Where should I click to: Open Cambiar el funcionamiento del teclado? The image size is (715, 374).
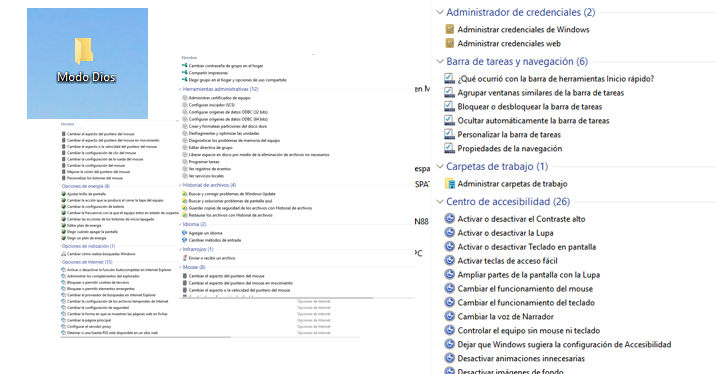(526, 303)
